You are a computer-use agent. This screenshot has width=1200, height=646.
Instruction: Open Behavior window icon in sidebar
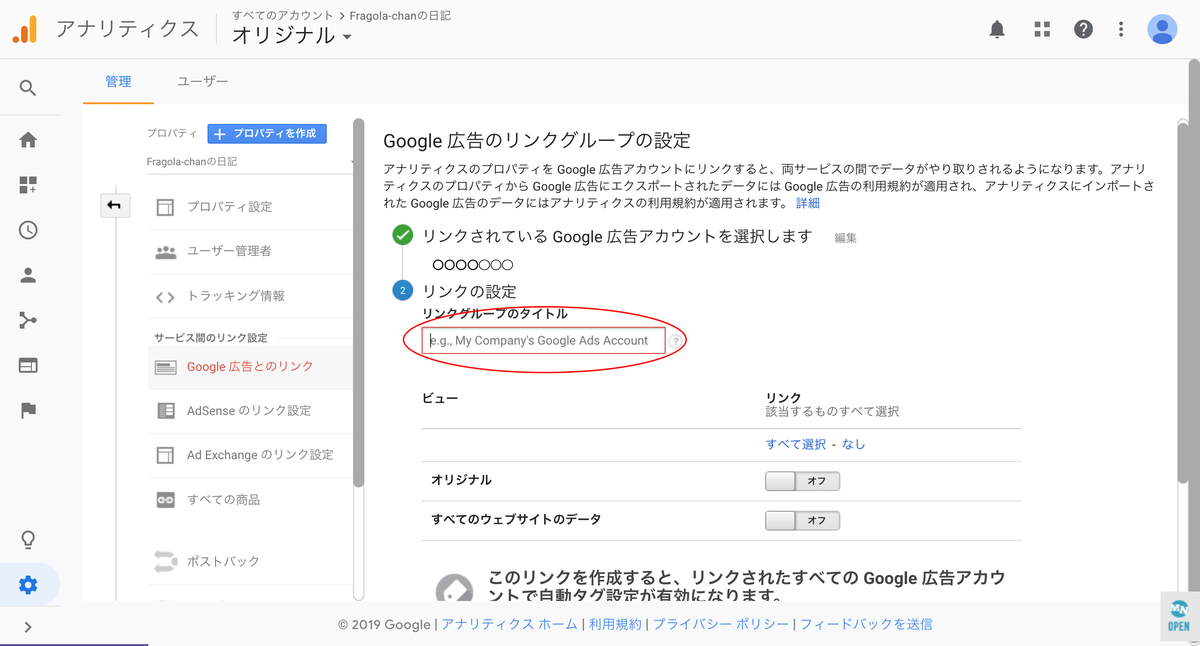coord(28,365)
